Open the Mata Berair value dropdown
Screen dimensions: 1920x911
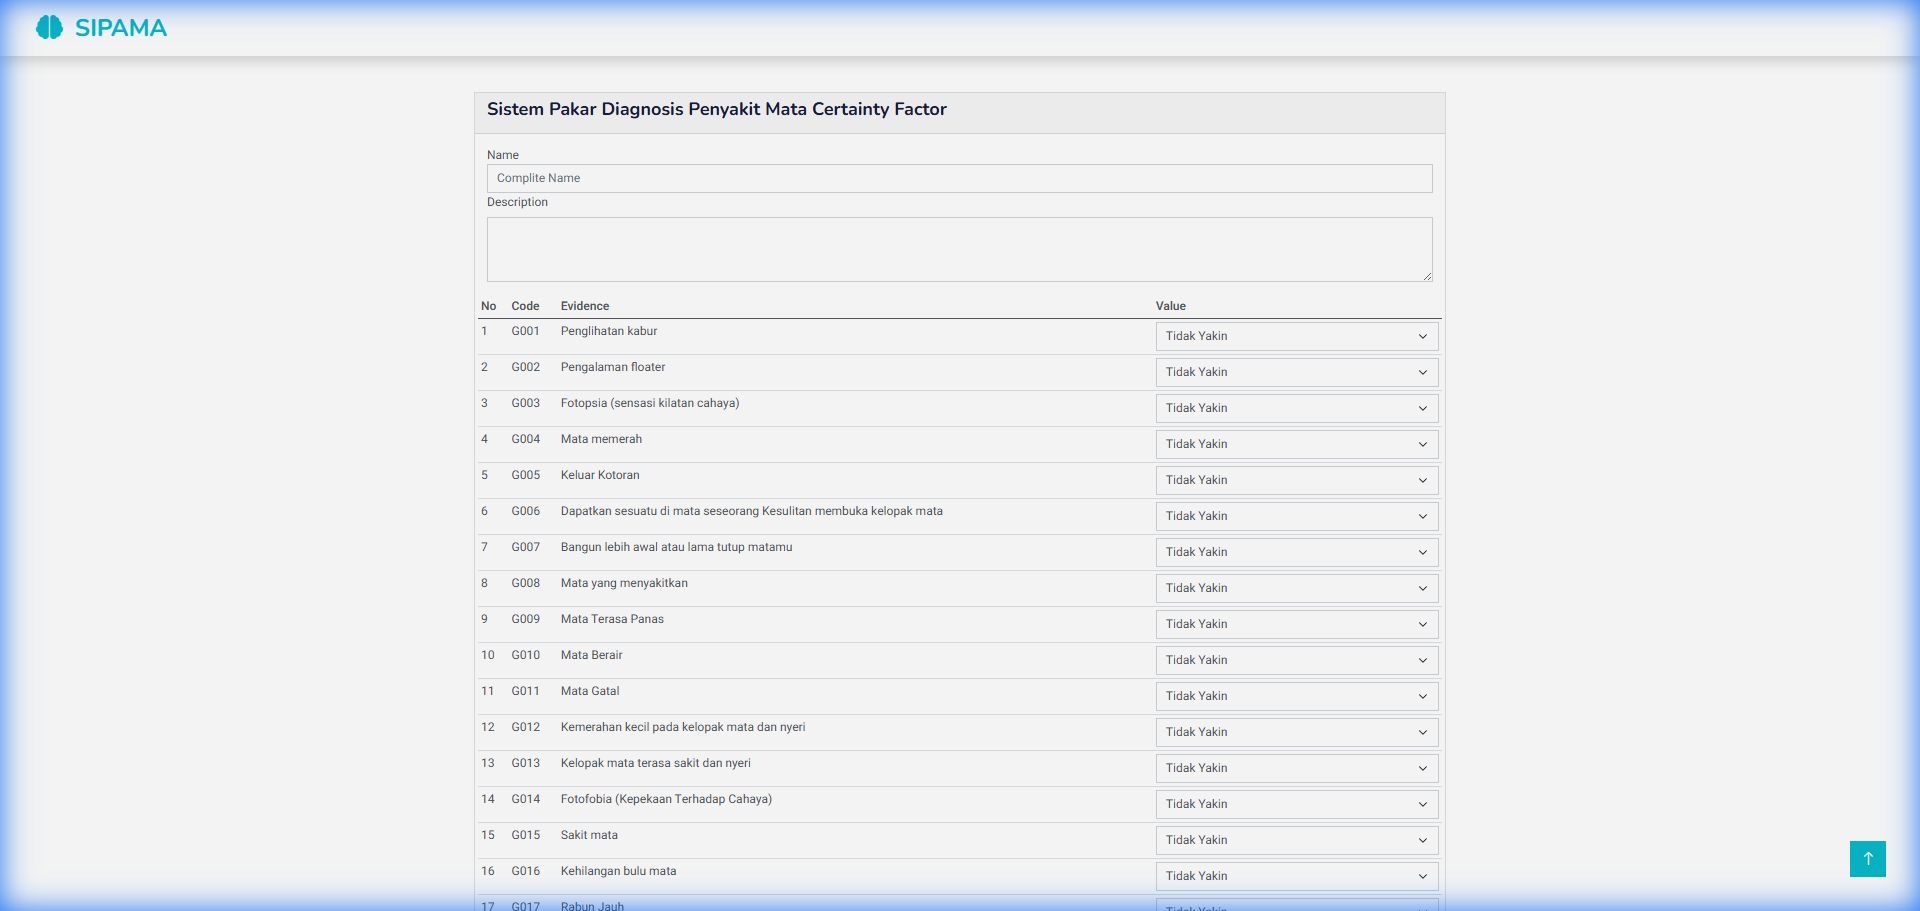coord(1296,660)
